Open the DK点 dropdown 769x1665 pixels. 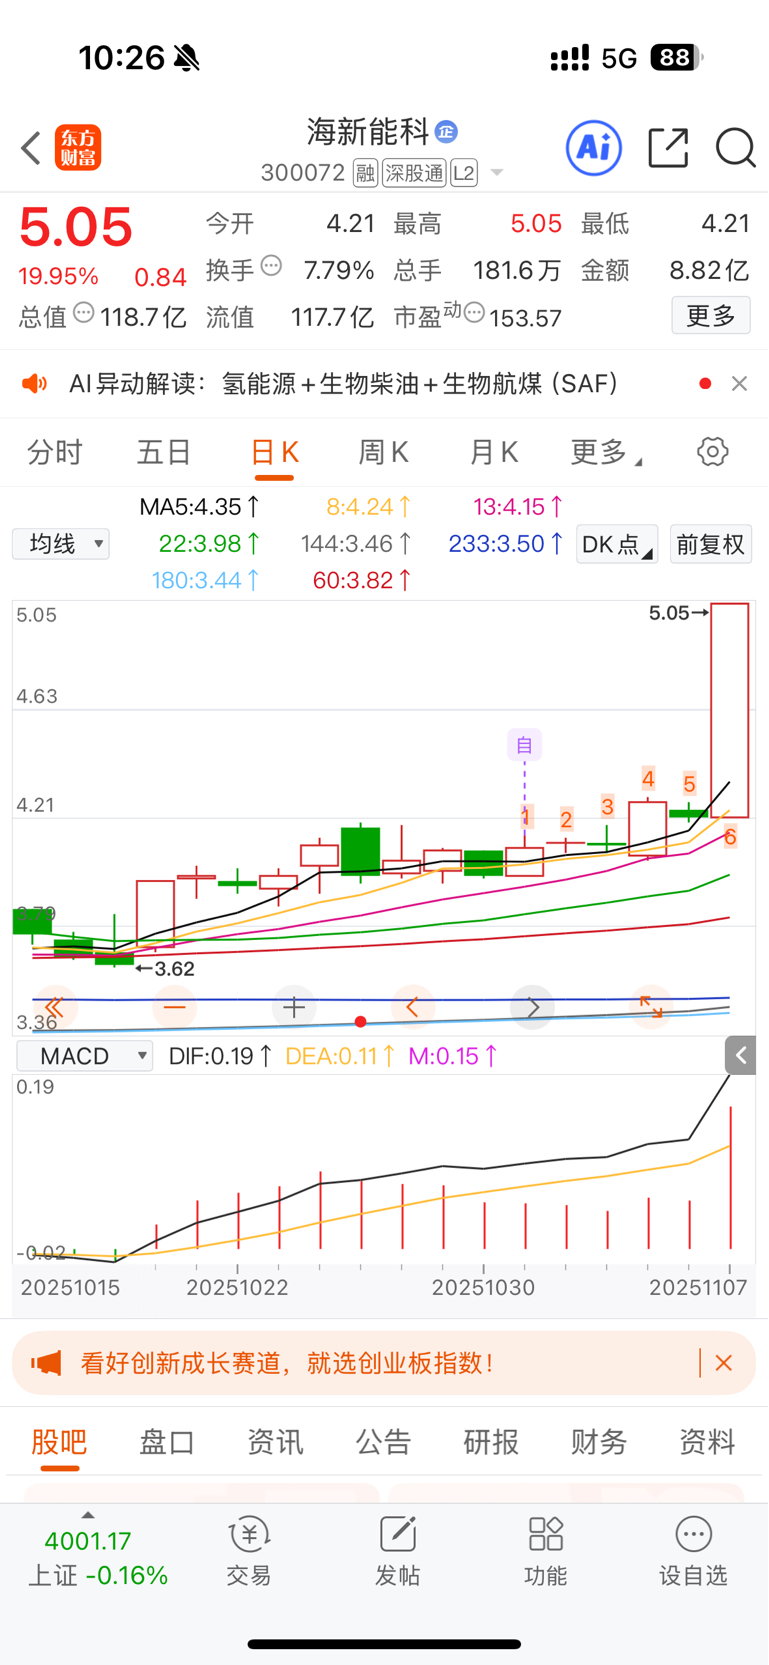point(617,544)
